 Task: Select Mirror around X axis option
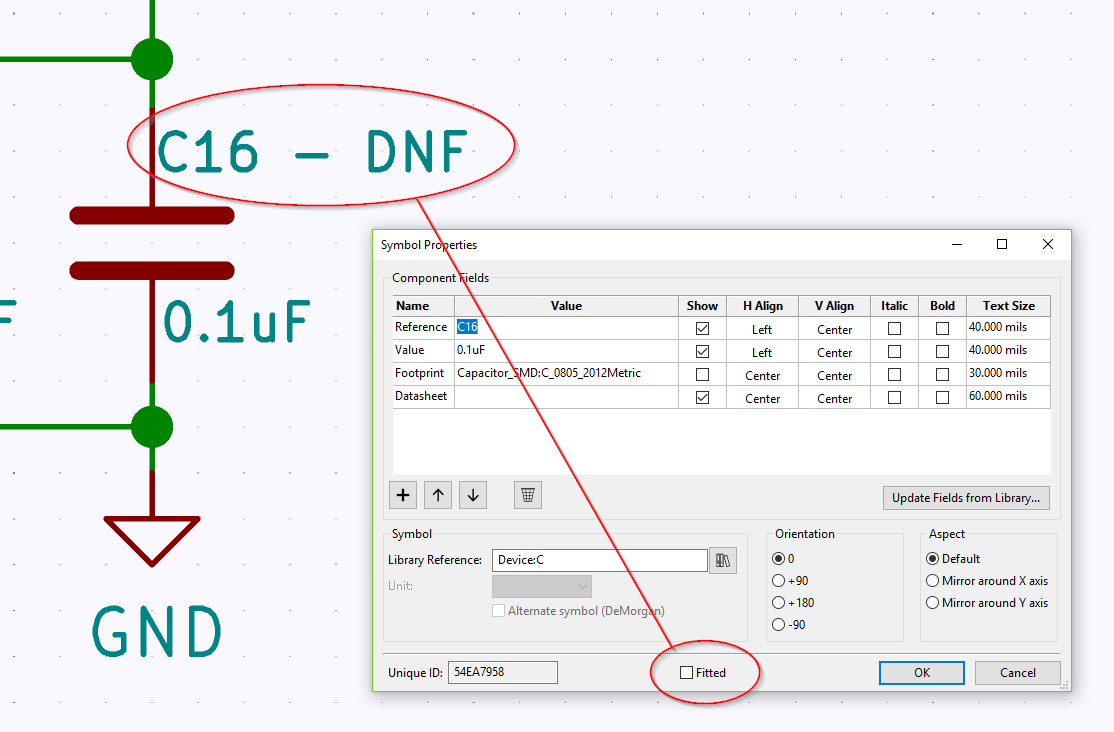click(933, 581)
